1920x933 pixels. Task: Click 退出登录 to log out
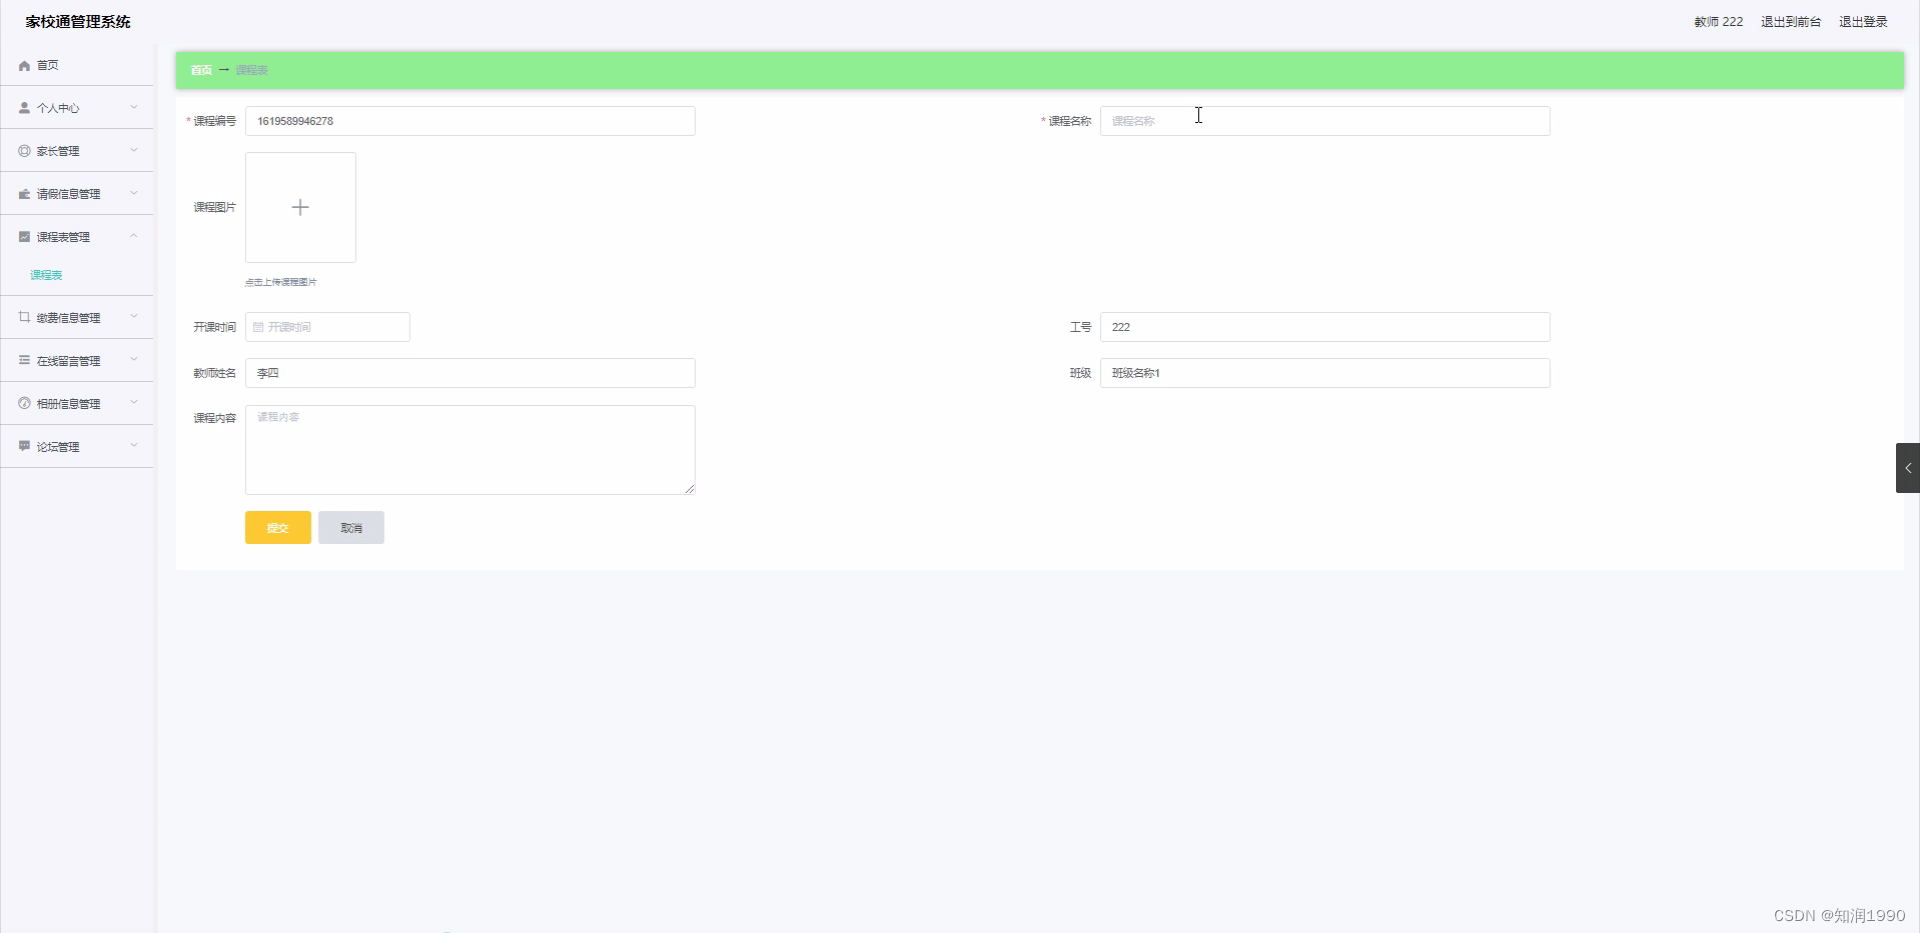point(1863,21)
